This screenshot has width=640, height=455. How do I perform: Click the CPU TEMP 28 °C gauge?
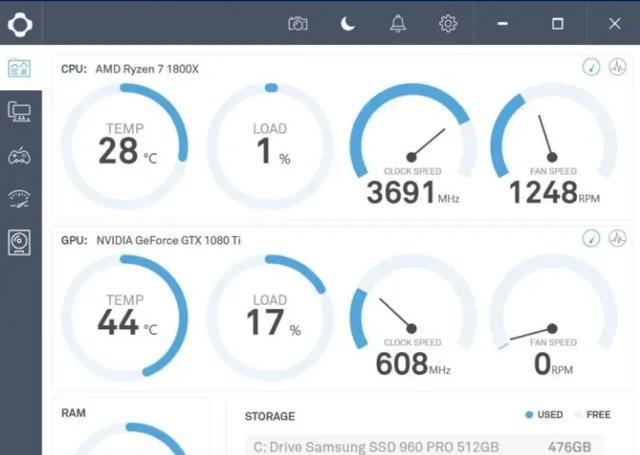pos(125,146)
